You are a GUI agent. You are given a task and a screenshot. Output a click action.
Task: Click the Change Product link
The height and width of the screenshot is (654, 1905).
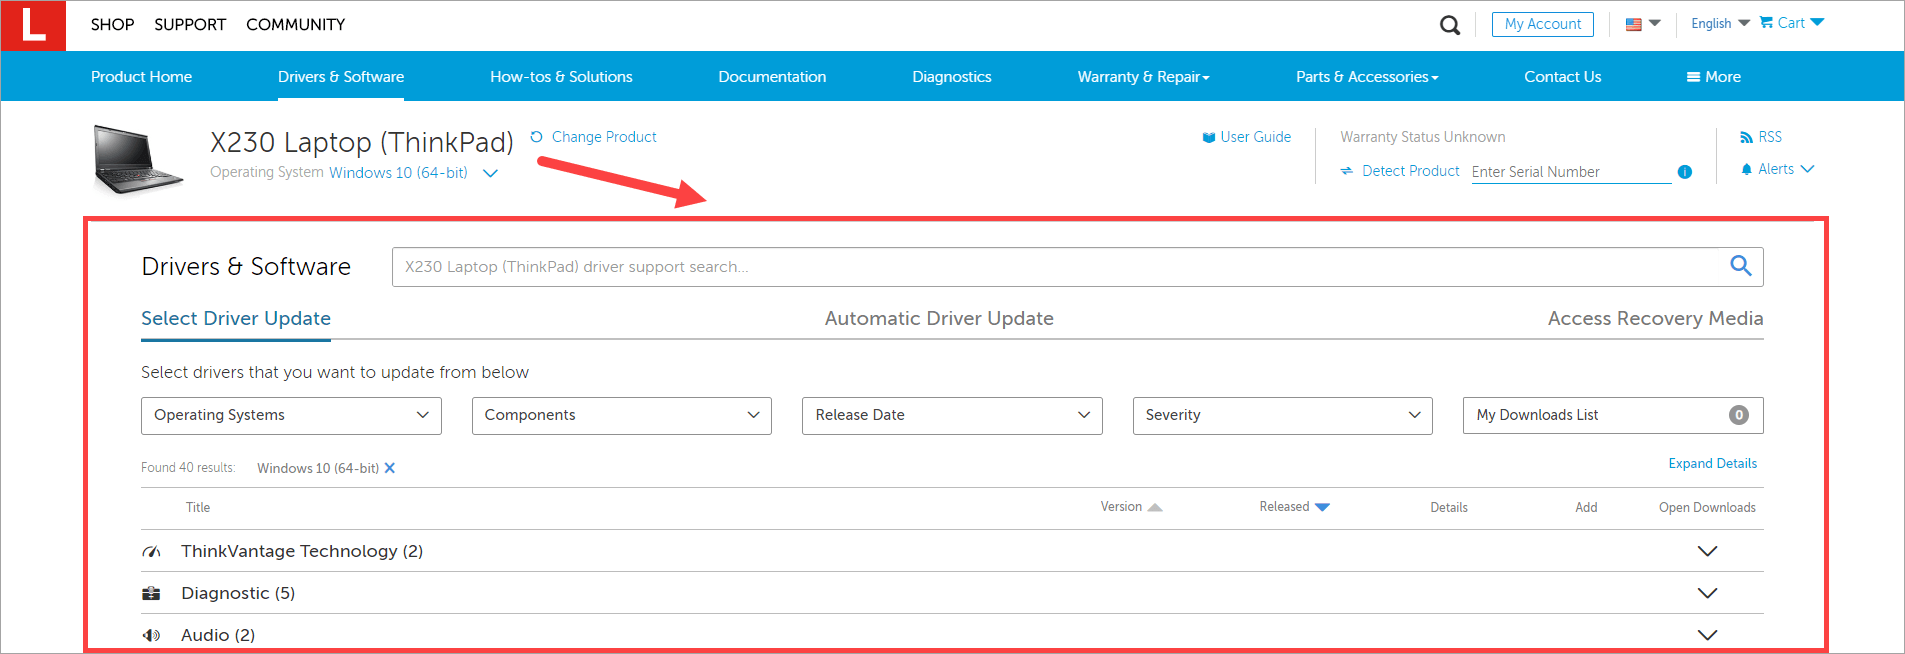pyautogui.click(x=604, y=137)
